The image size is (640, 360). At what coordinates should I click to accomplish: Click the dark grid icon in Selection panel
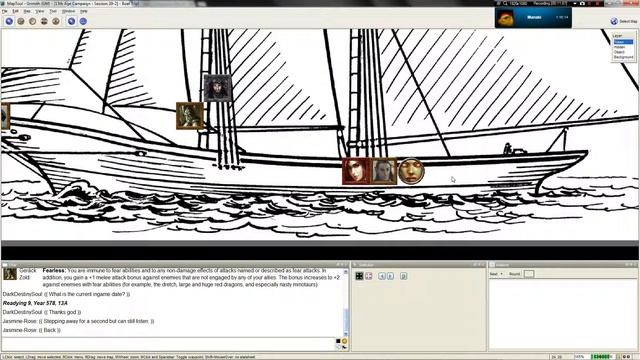(x=359, y=276)
